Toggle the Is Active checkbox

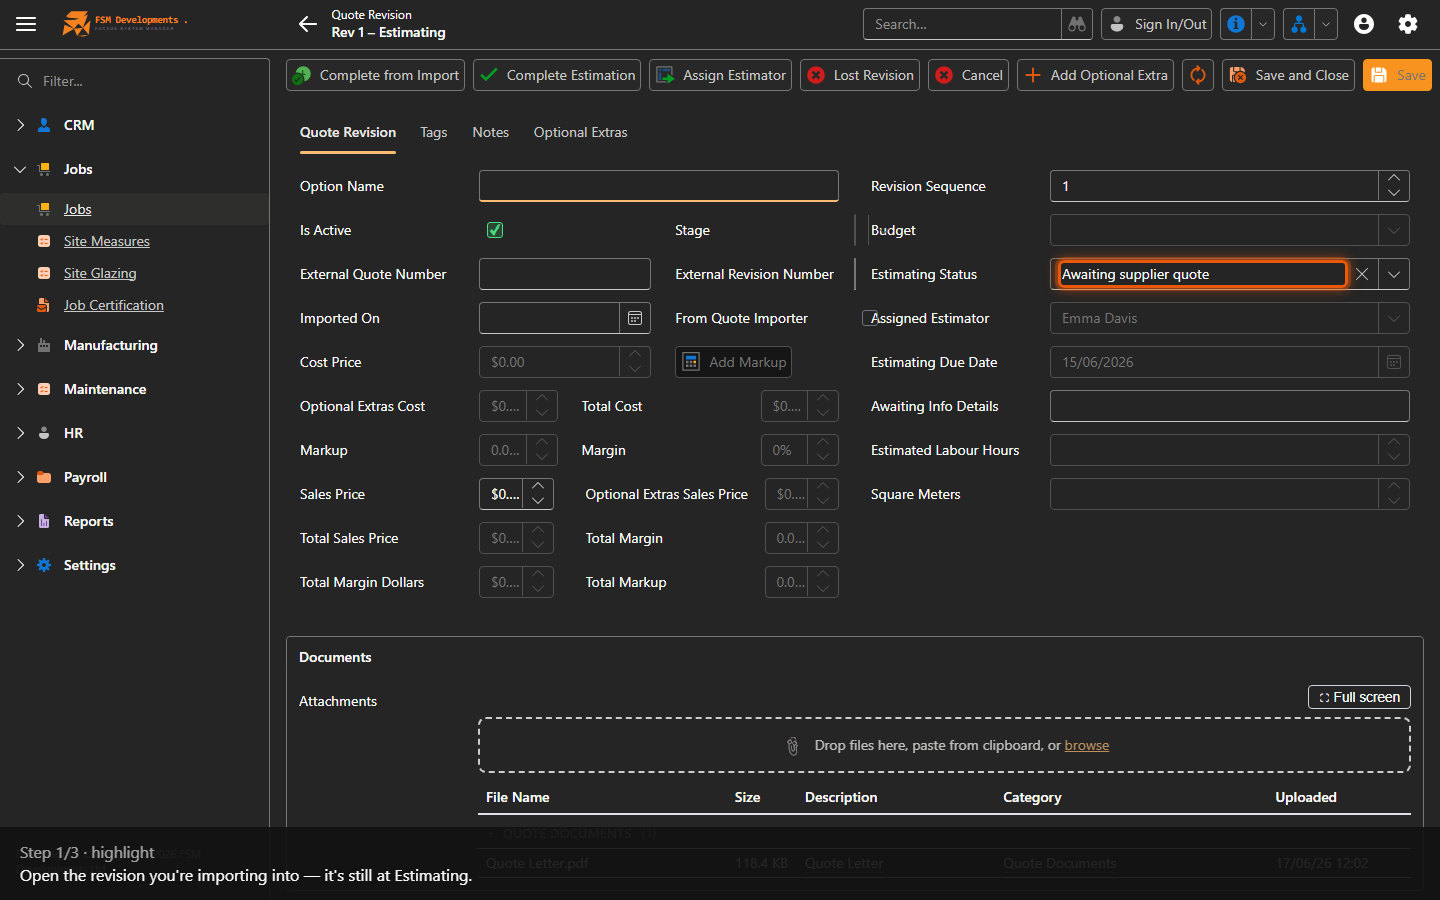pos(495,230)
